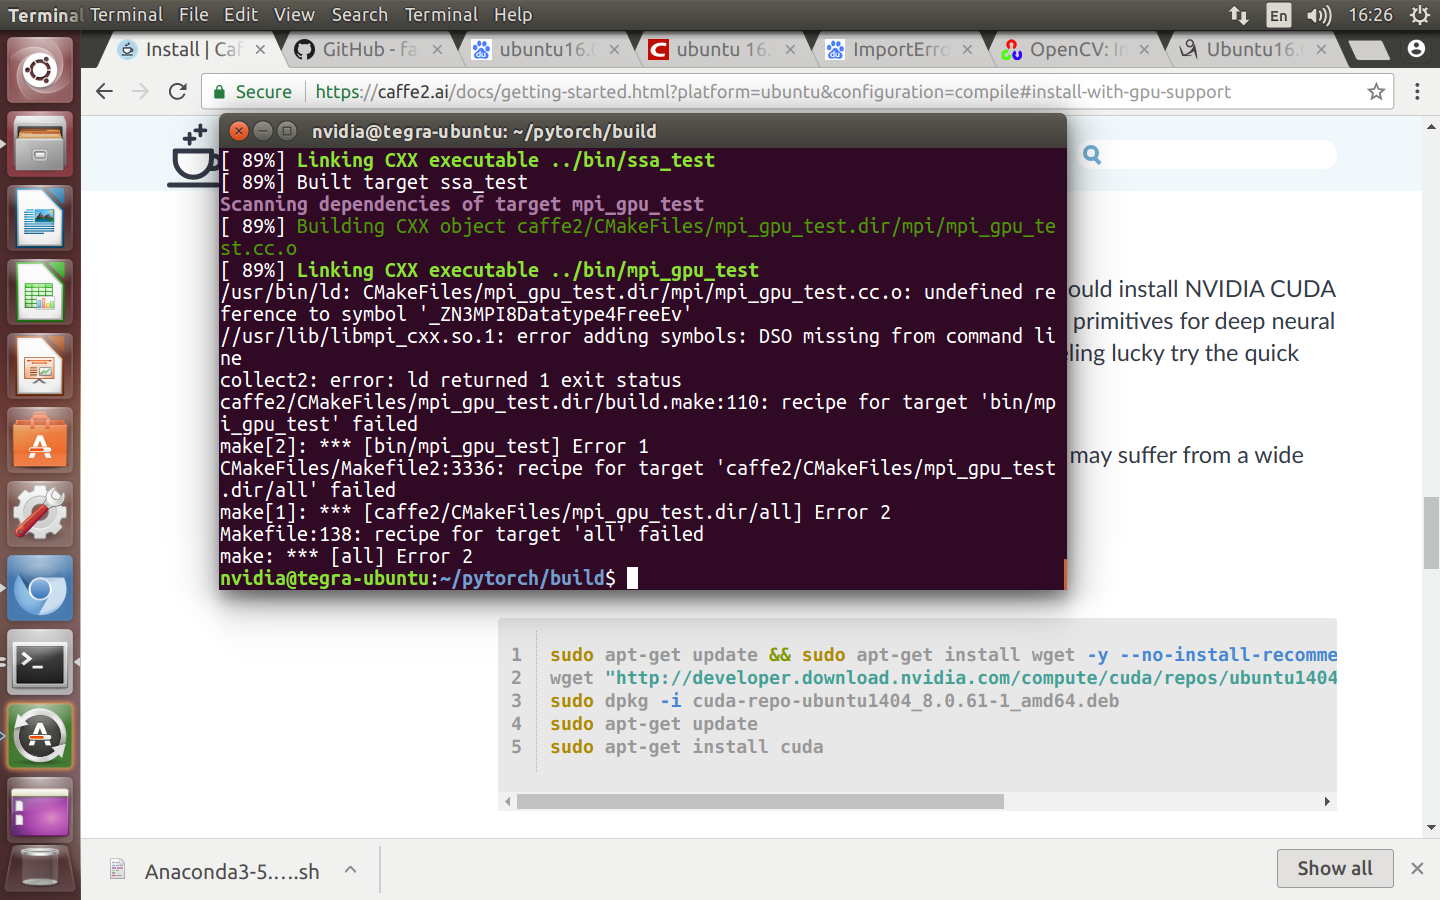Bookmark this page with star icon
Screen dimensions: 1440x900
[x=1376, y=92]
